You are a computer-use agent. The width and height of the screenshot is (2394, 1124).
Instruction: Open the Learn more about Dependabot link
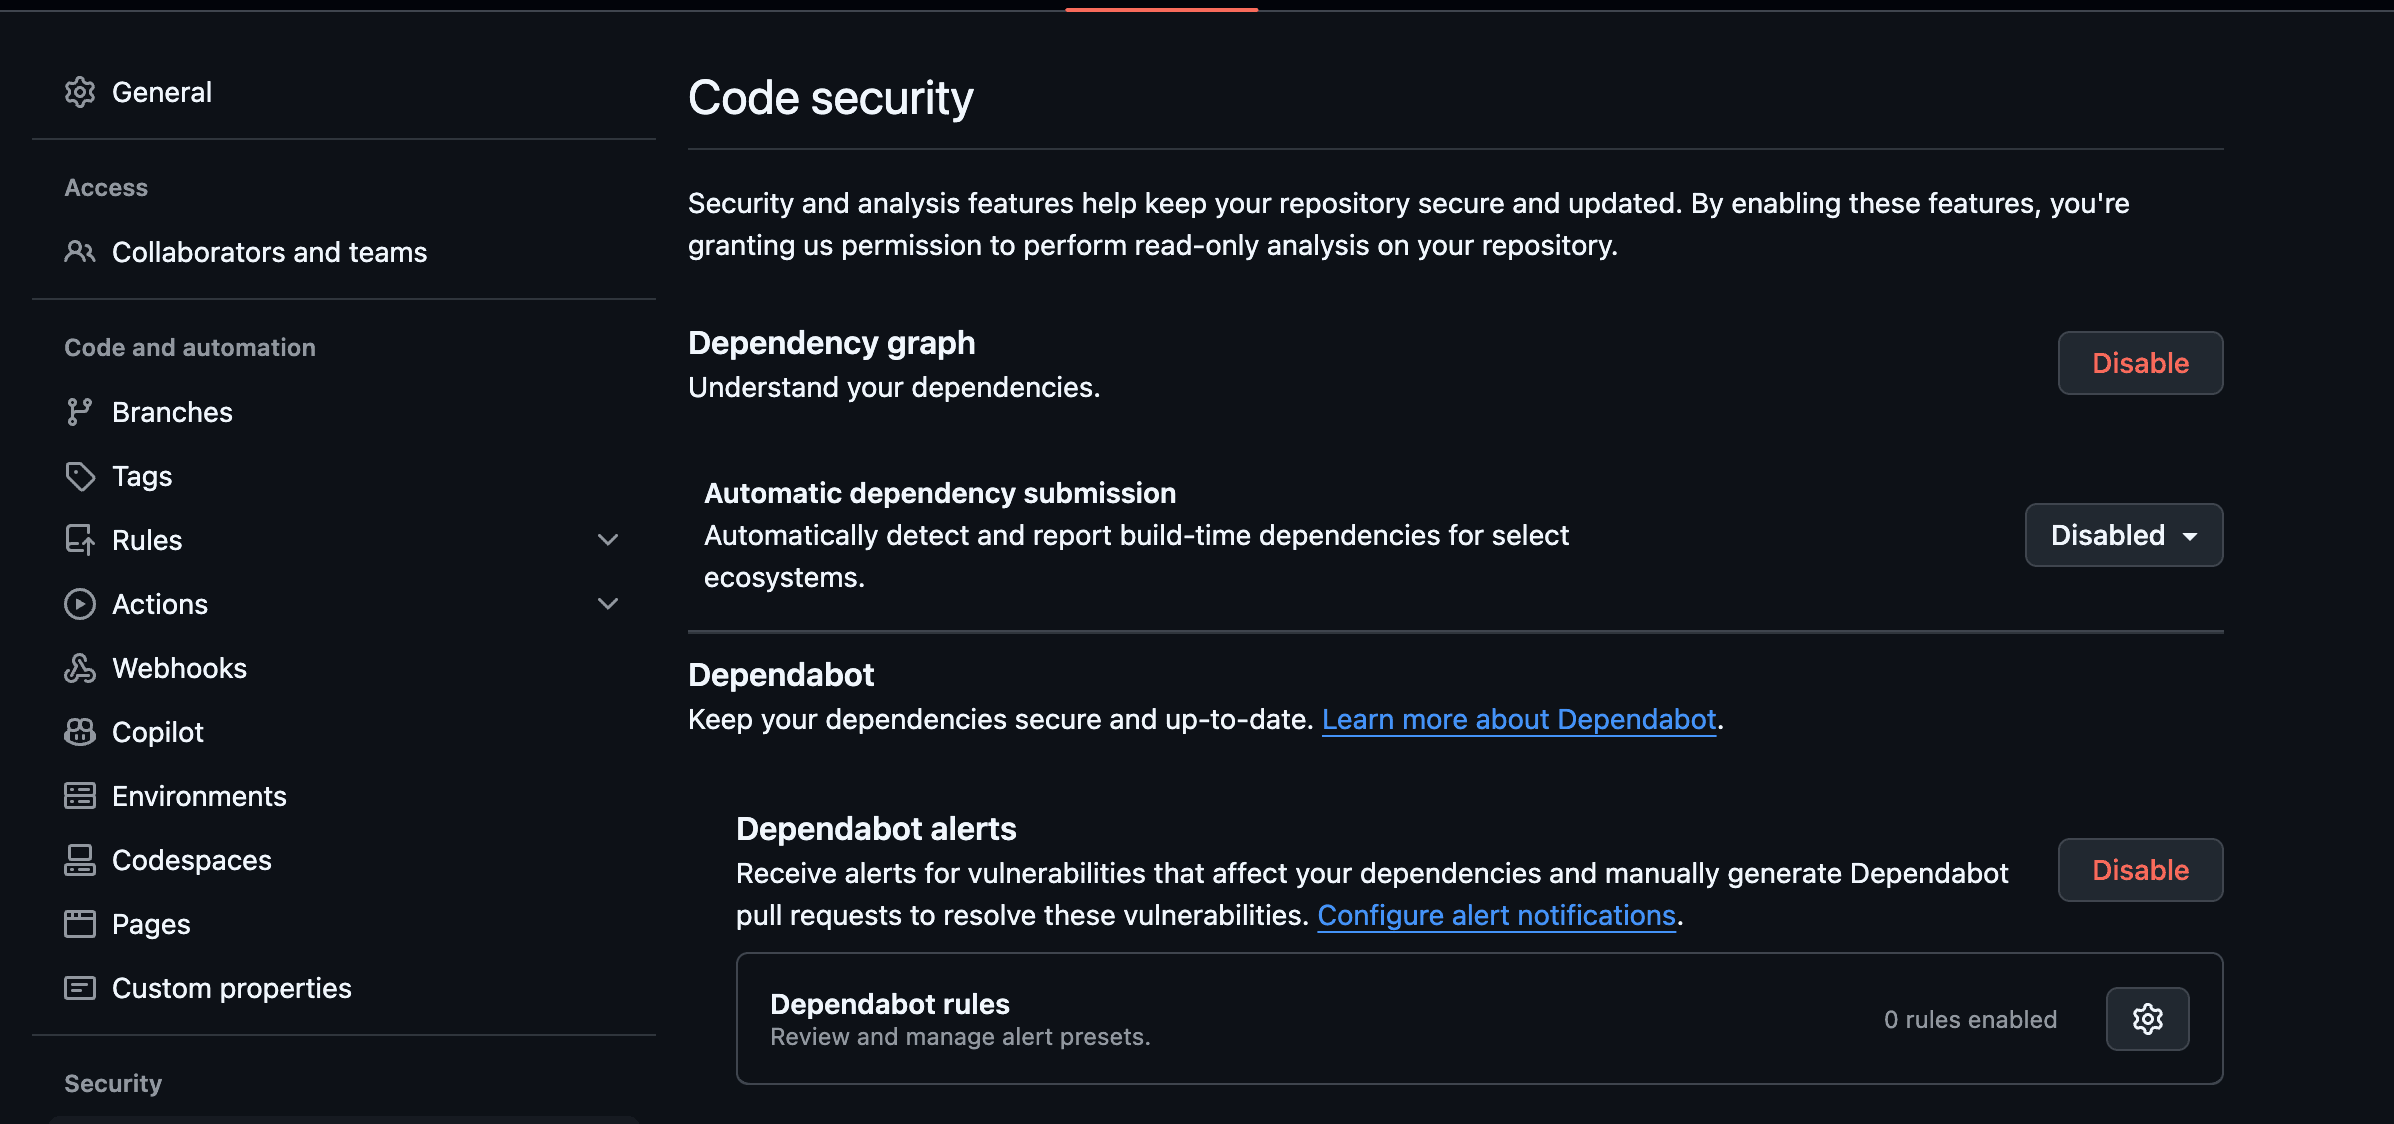tap(1518, 719)
